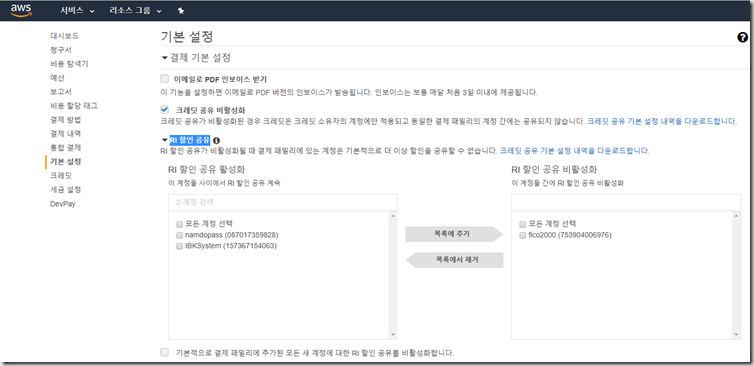Image resolution: width=754 pixels, height=366 pixels.
Task: Check the fico2000 account checkbox
Action: (x=523, y=235)
